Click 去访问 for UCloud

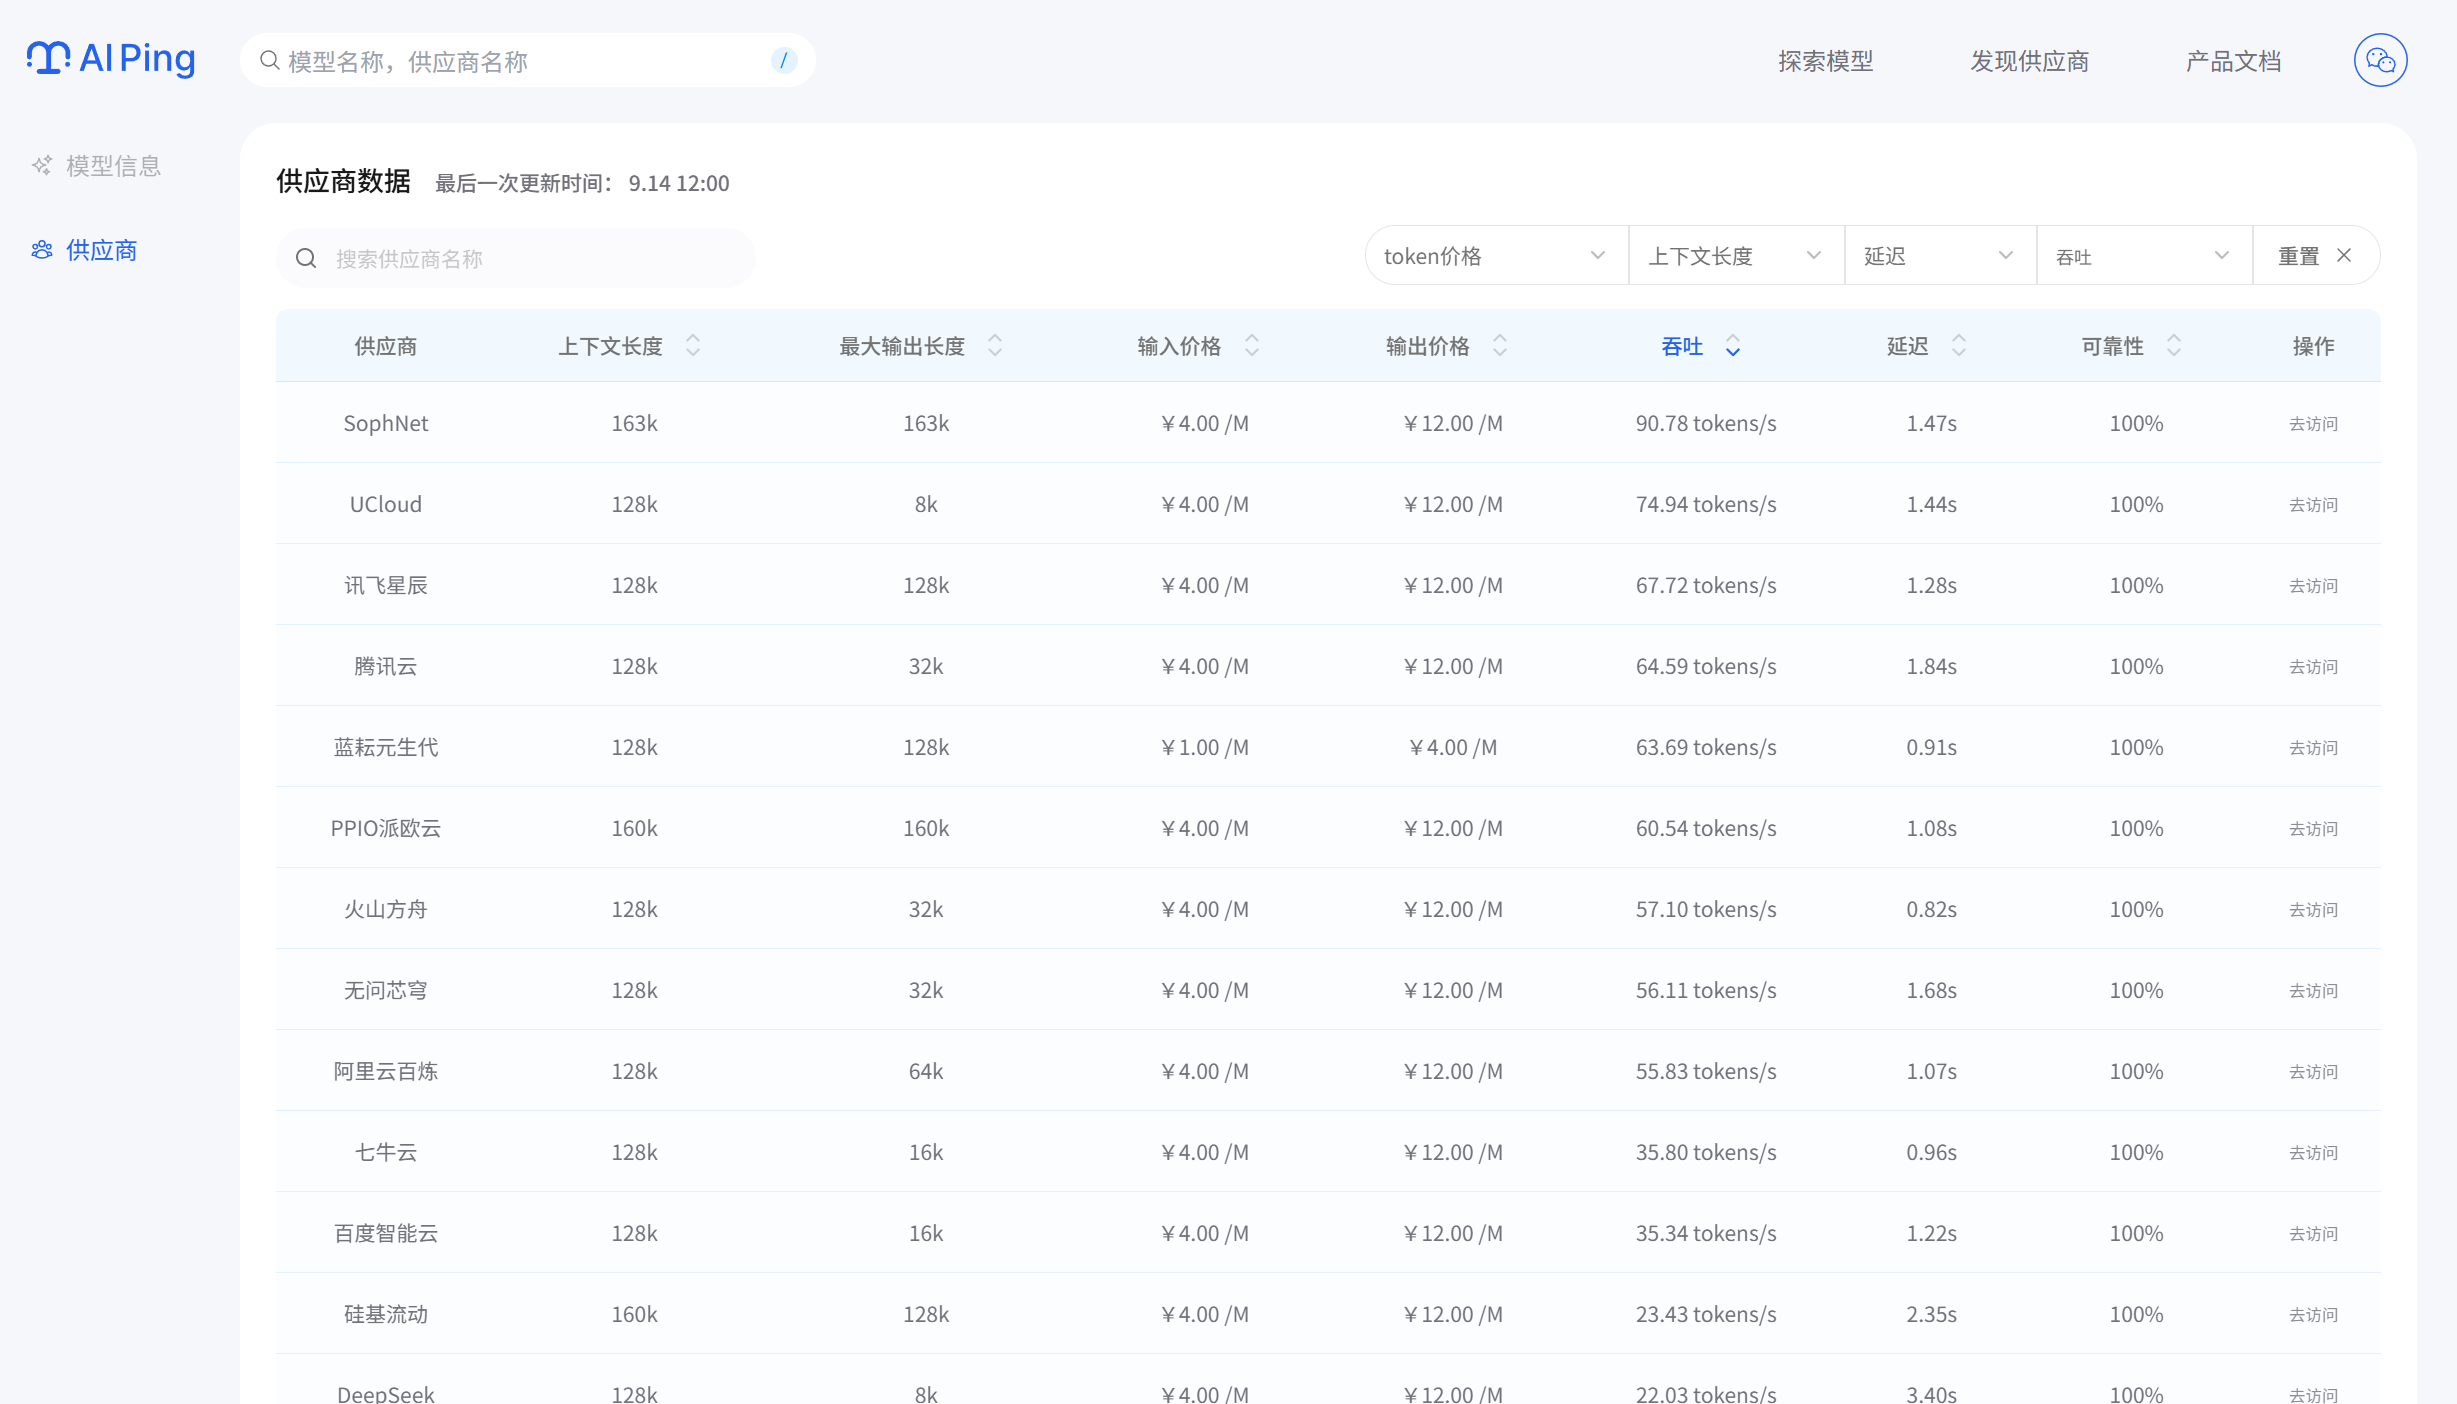click(x=2313, y=505)
